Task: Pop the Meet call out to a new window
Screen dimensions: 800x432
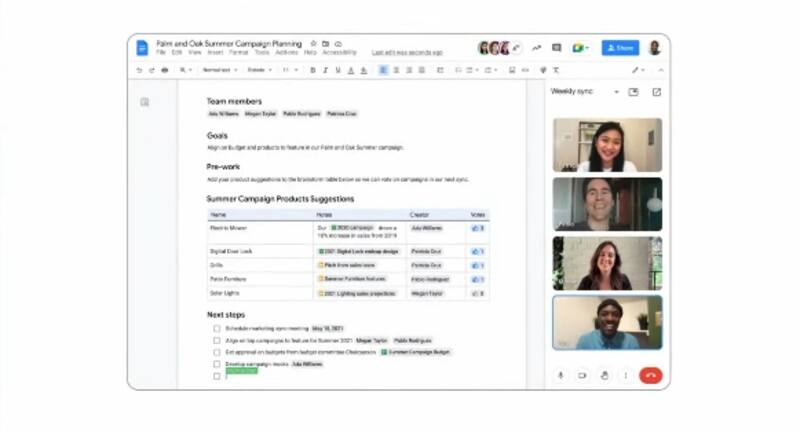Action: [656, 92]
